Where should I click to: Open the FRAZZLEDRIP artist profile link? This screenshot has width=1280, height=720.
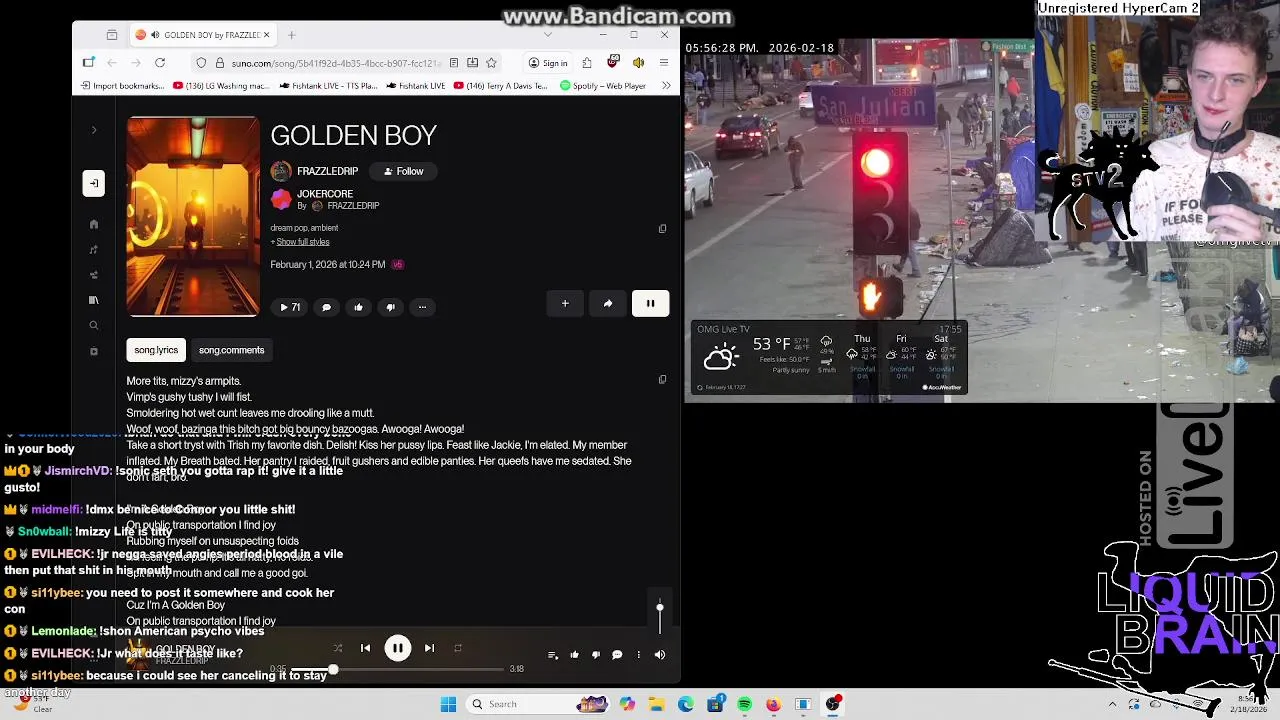coord(327,171)
